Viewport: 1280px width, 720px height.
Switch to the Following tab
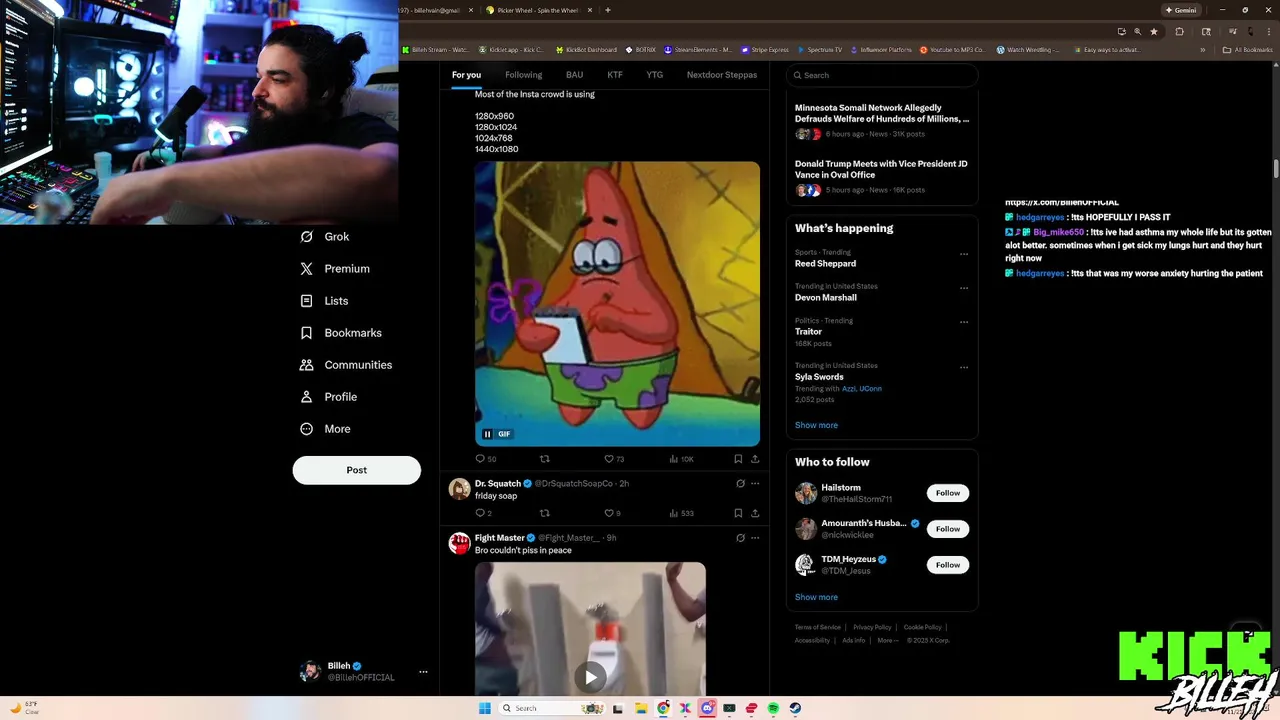click(x=523, y=75)
